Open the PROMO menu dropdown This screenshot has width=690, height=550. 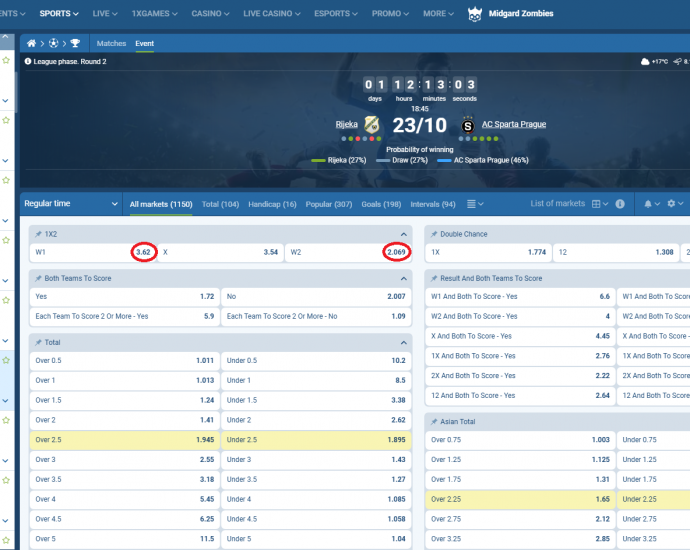(390, 14)
